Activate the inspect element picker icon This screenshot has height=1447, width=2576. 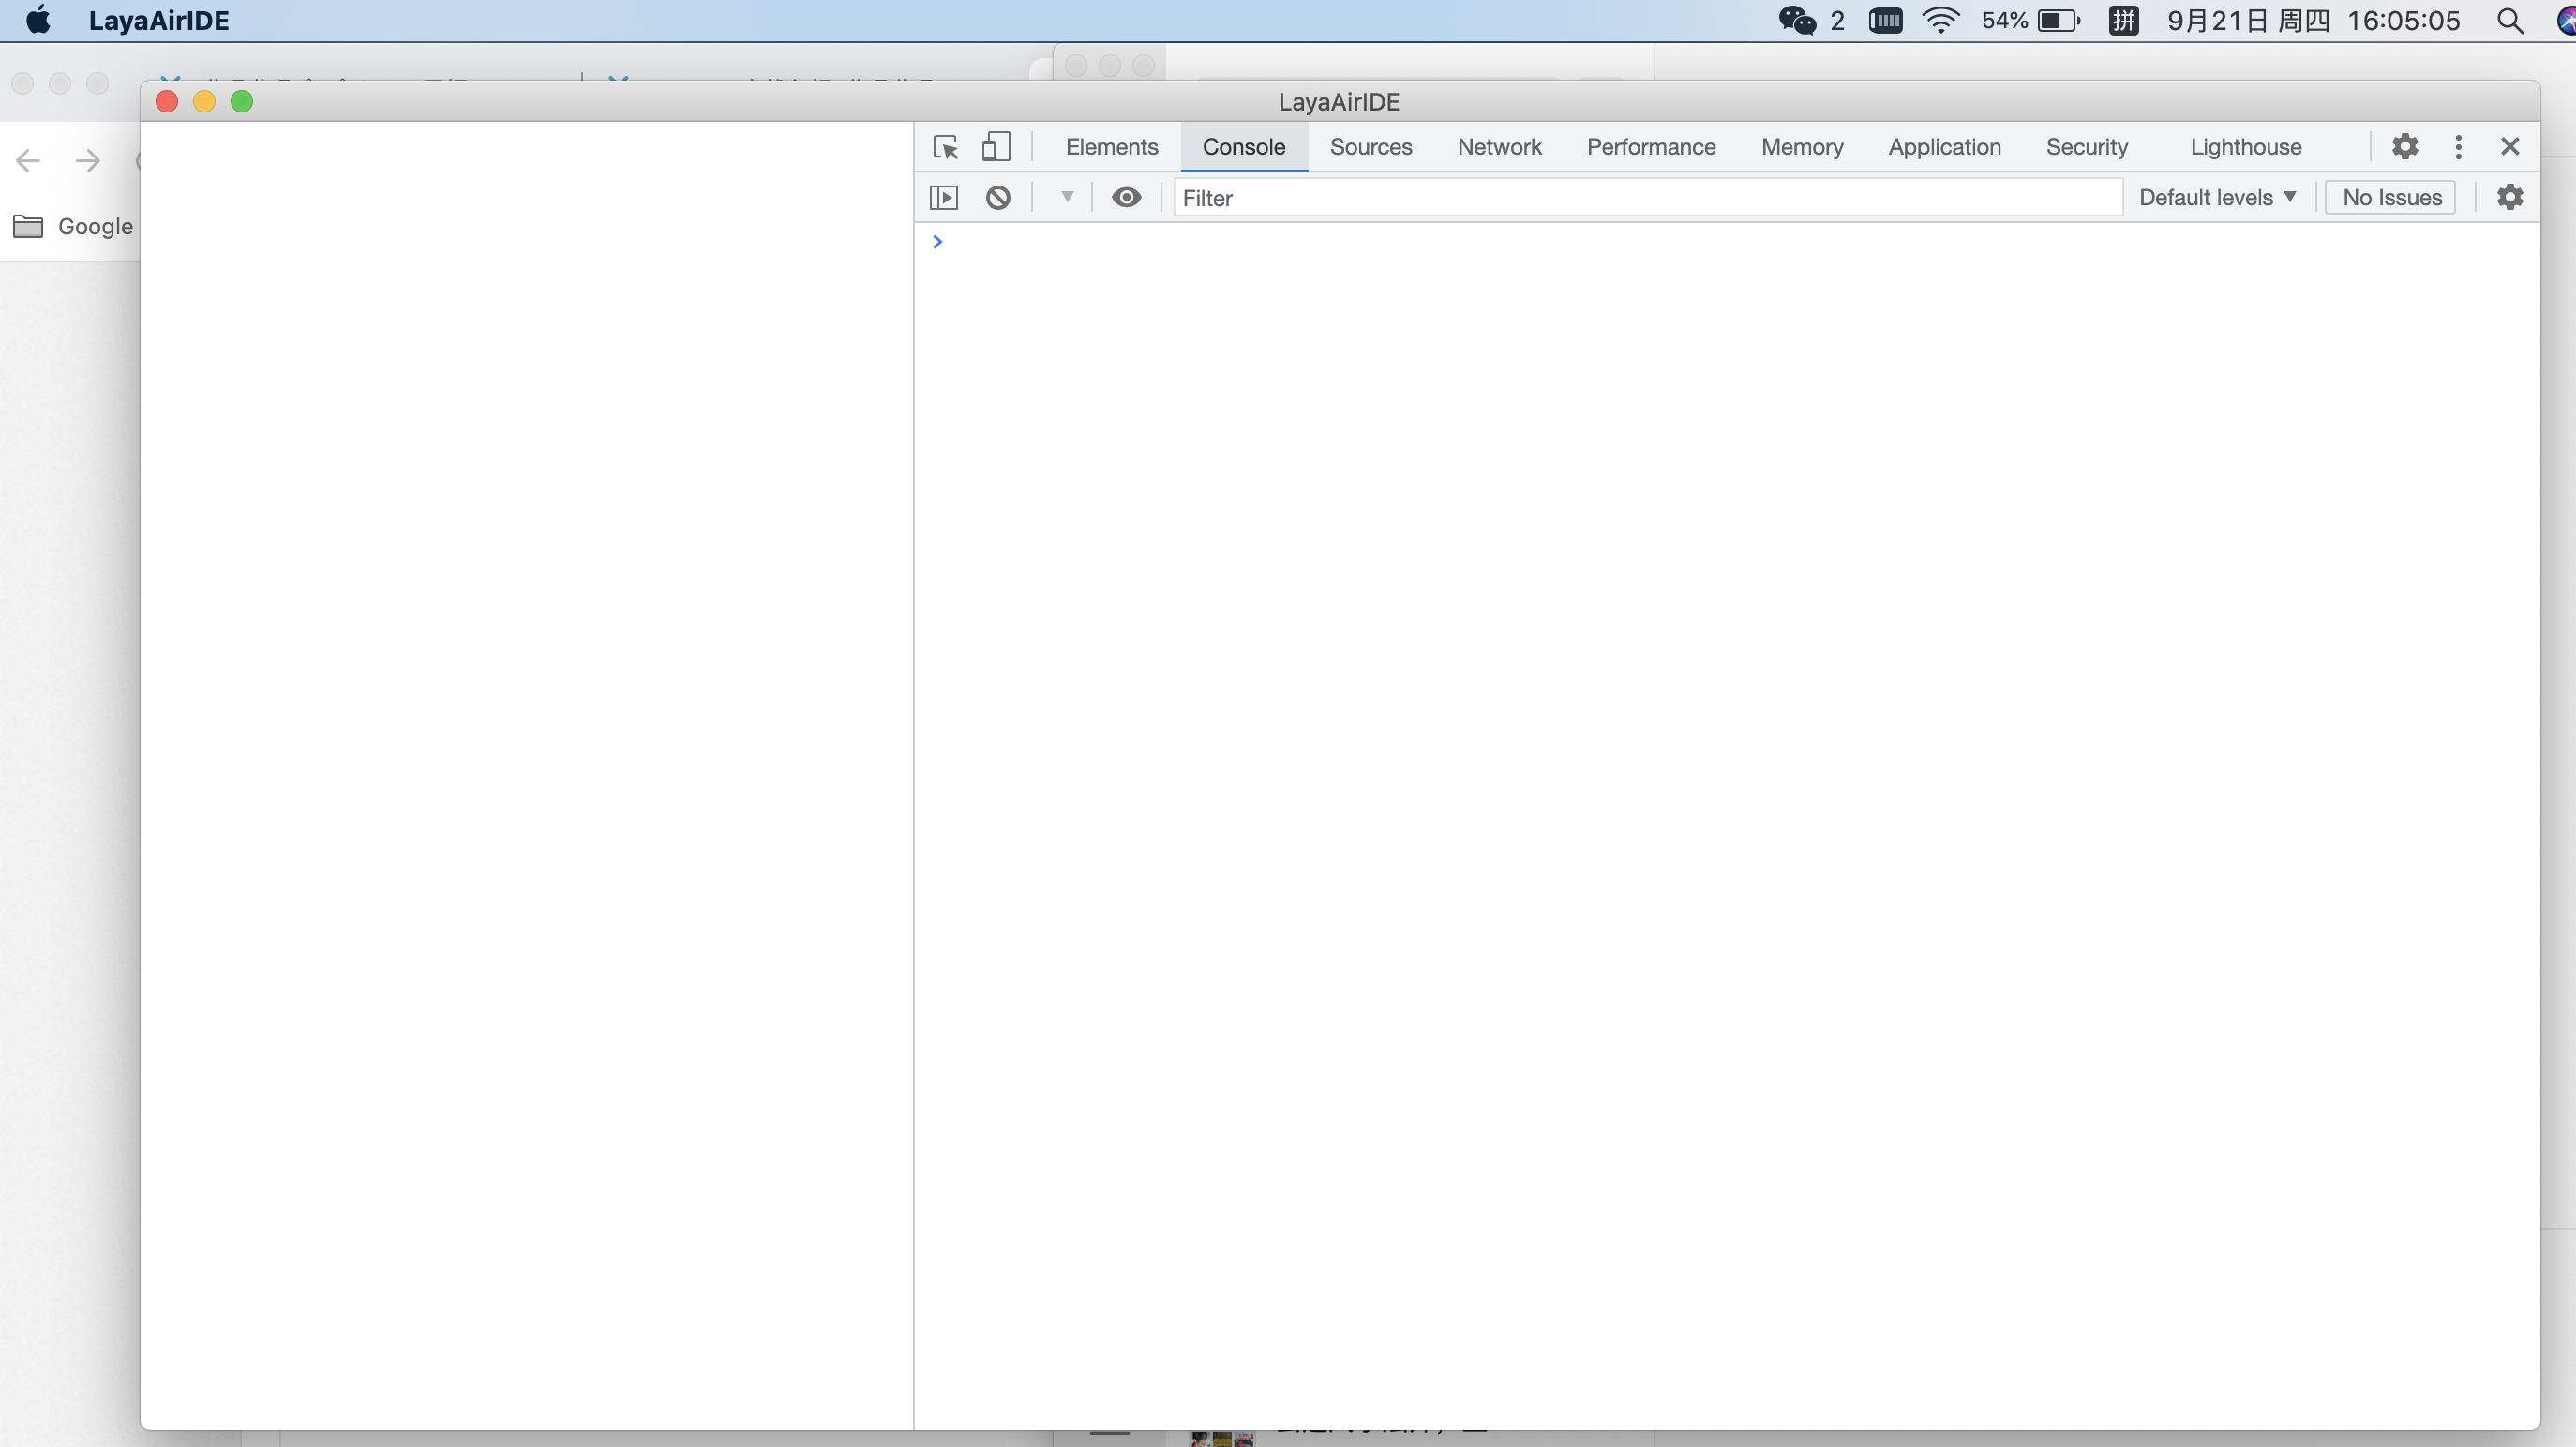coord(945,147)
